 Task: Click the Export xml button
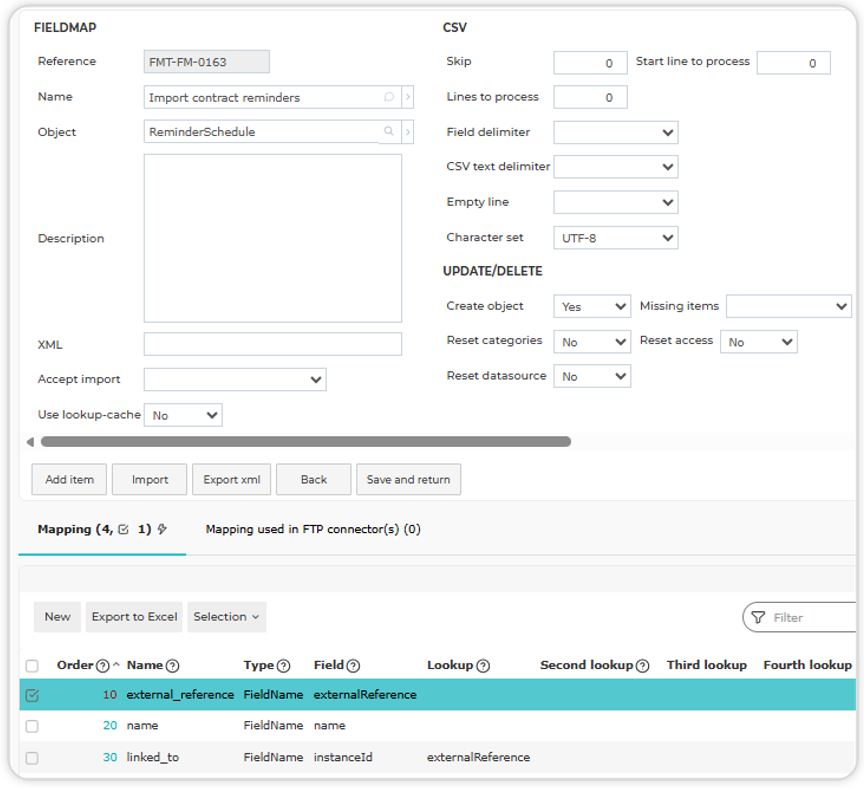click(231, 479)
